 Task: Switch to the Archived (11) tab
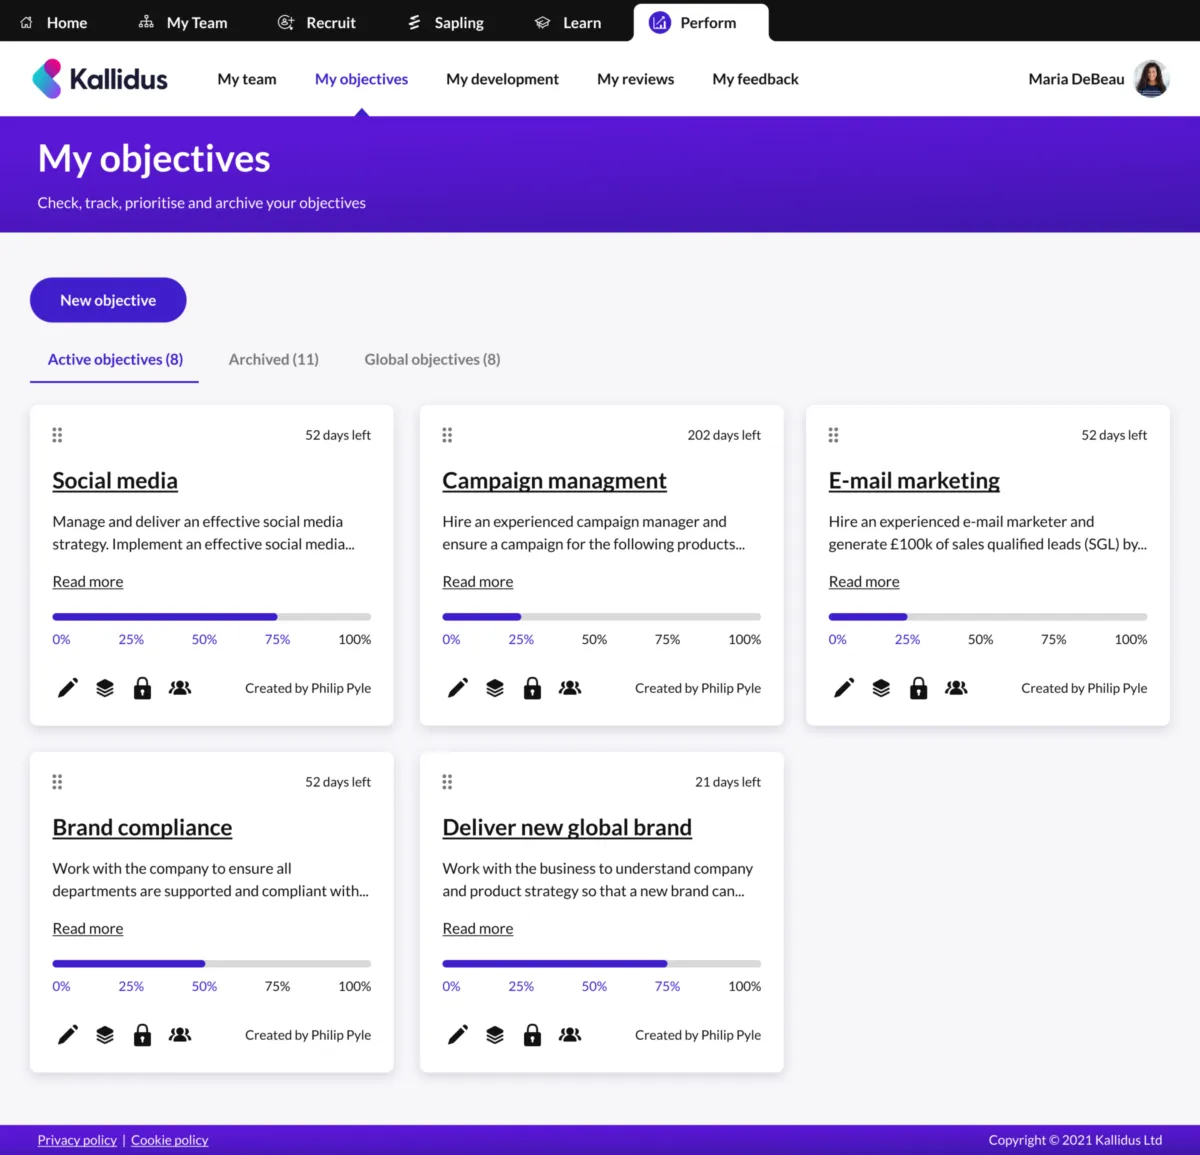tap(273, 360)
